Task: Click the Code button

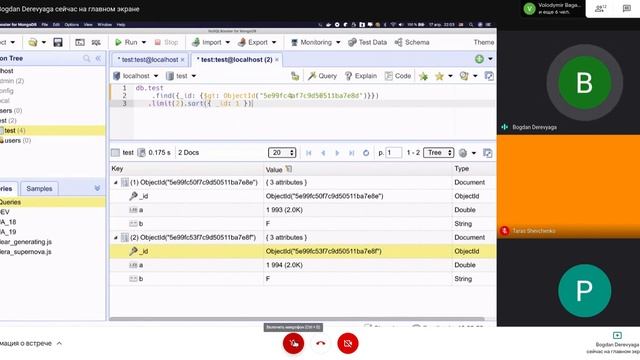Action: [398, 76]
